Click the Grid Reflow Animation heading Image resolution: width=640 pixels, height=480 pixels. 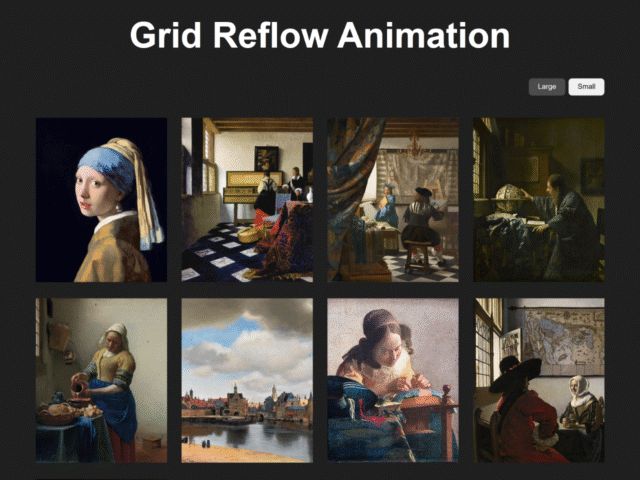[320, 35]
